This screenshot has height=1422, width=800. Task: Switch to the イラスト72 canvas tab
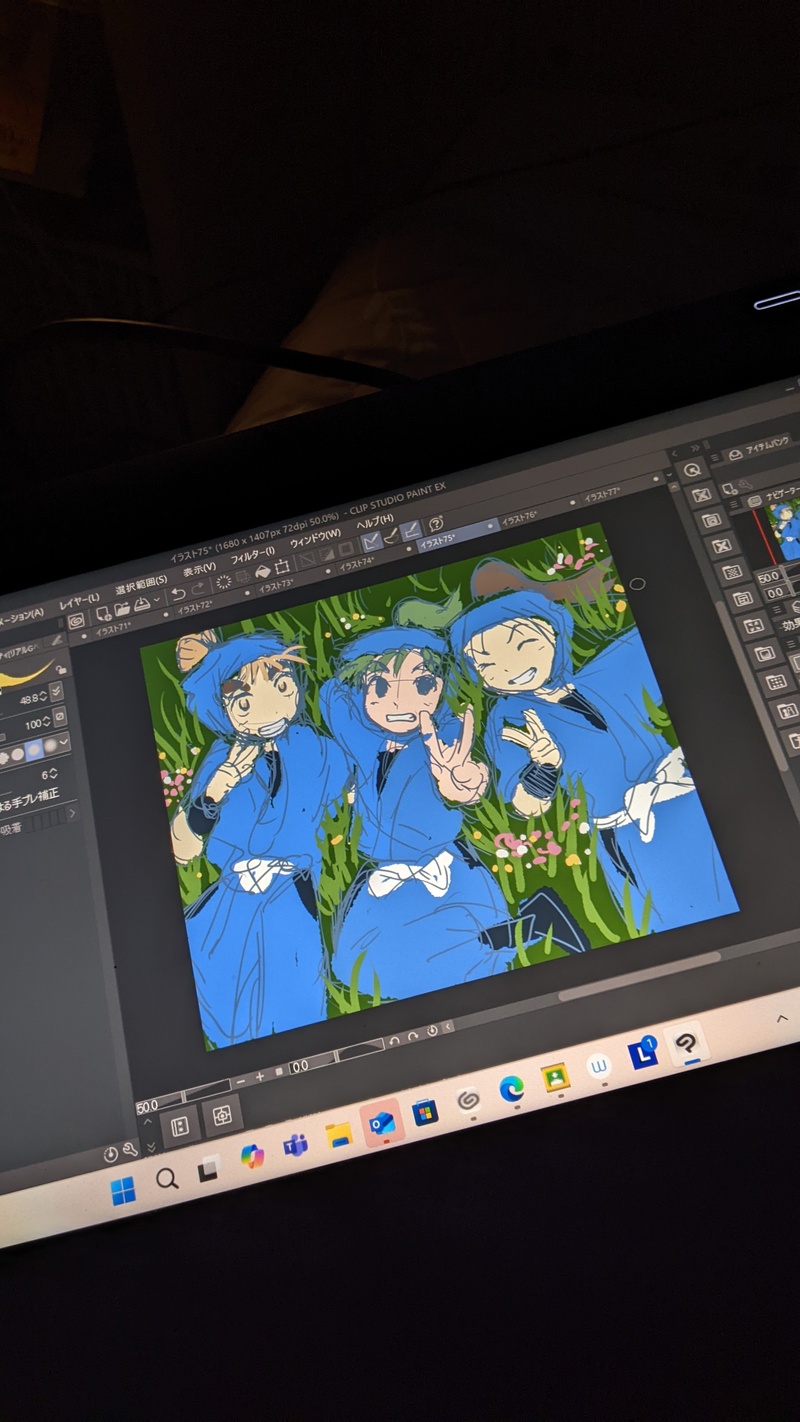pos(194,608)
